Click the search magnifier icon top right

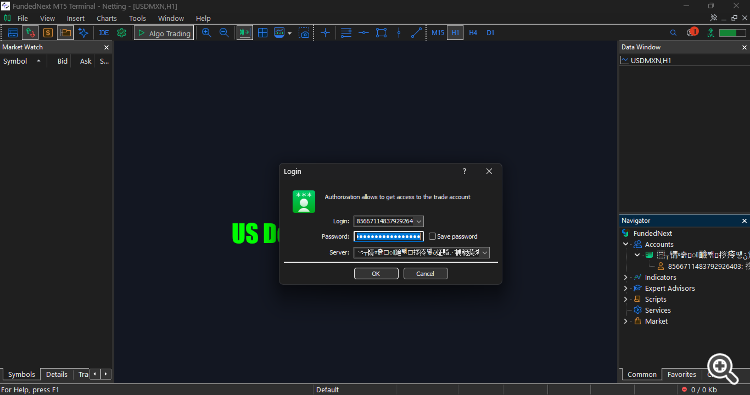673,33
